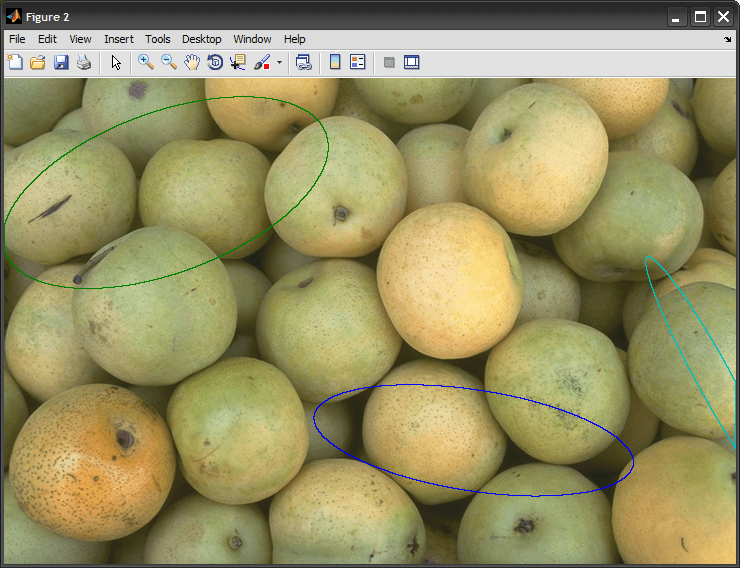
Task: Save the figure with floppy disk icon
Action: click(61, 62)
